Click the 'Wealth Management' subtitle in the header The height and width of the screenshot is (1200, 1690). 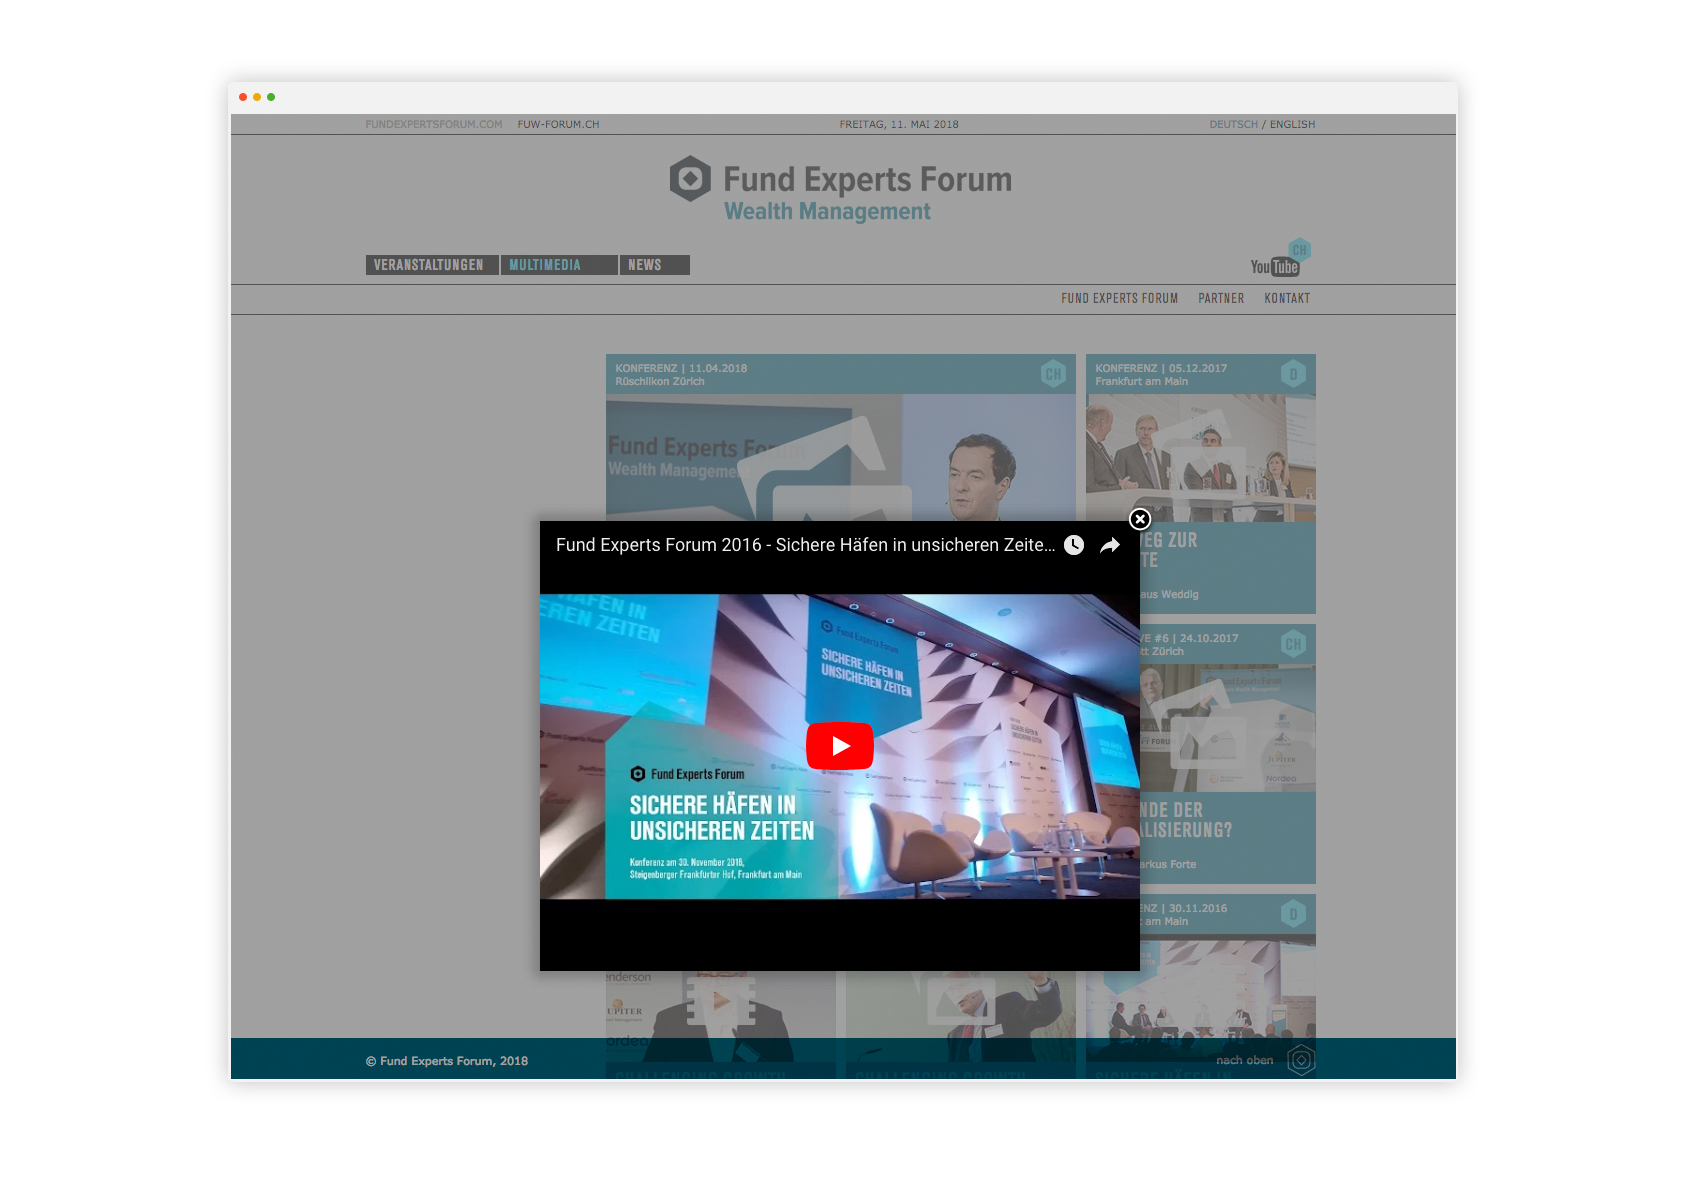click(827, 211)
